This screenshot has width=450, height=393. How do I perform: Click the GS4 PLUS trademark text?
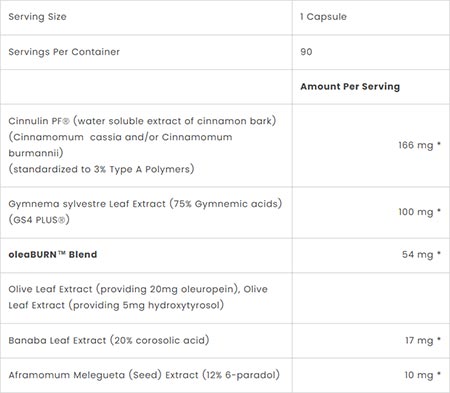pyautogui.click(x=39, y=220)
